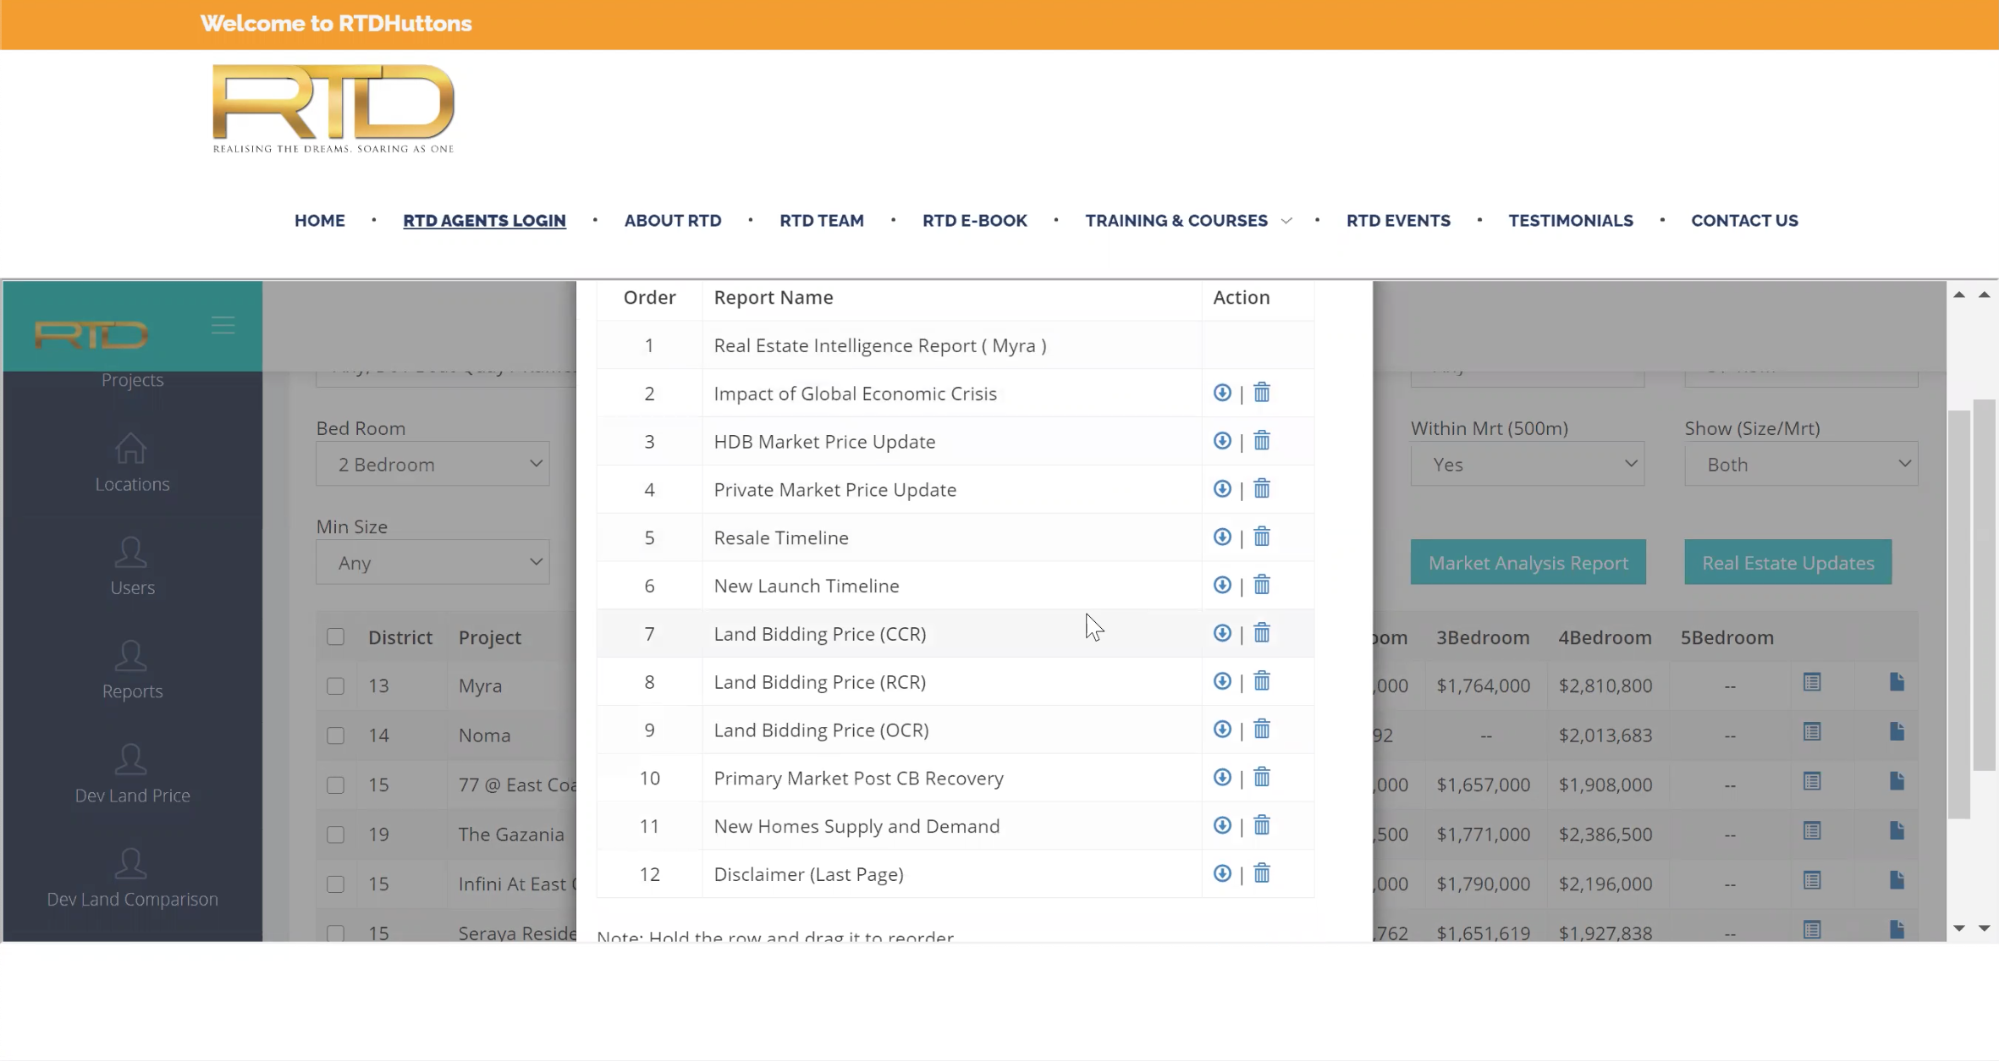Open ABOUT RTD page
The height and width of the screenshot is (1062, 1999).
click(x=673, y=220)
